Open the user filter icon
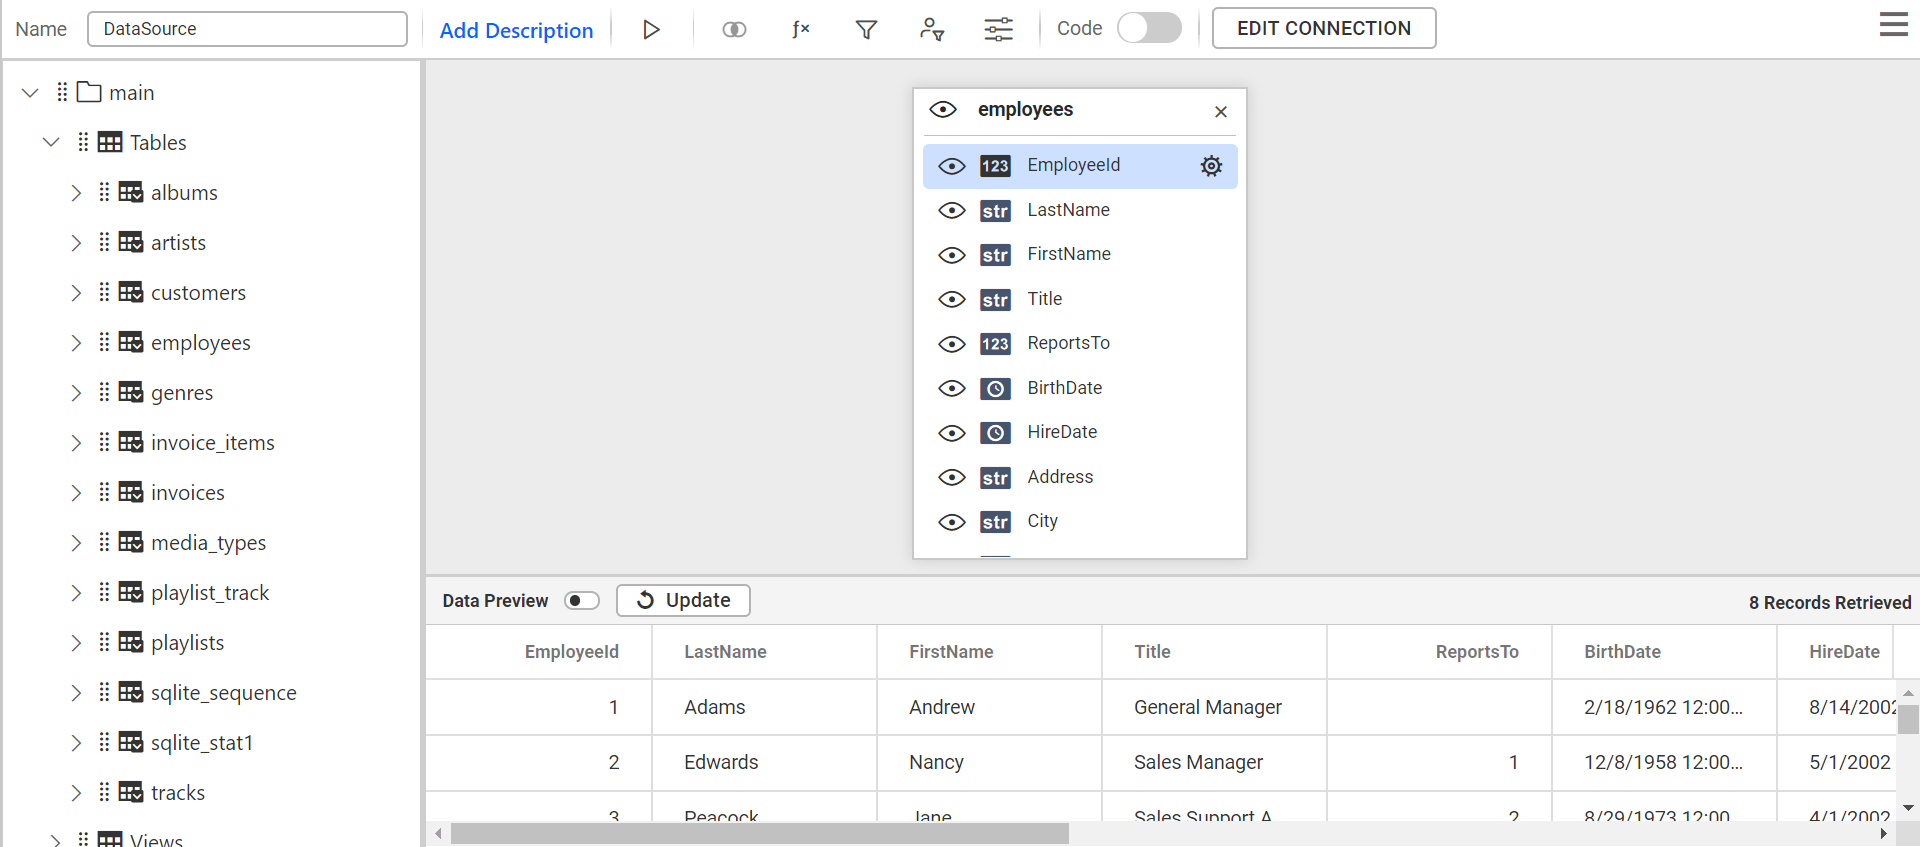The width and height of the screenshot is (1920, 847). (932, 29)
